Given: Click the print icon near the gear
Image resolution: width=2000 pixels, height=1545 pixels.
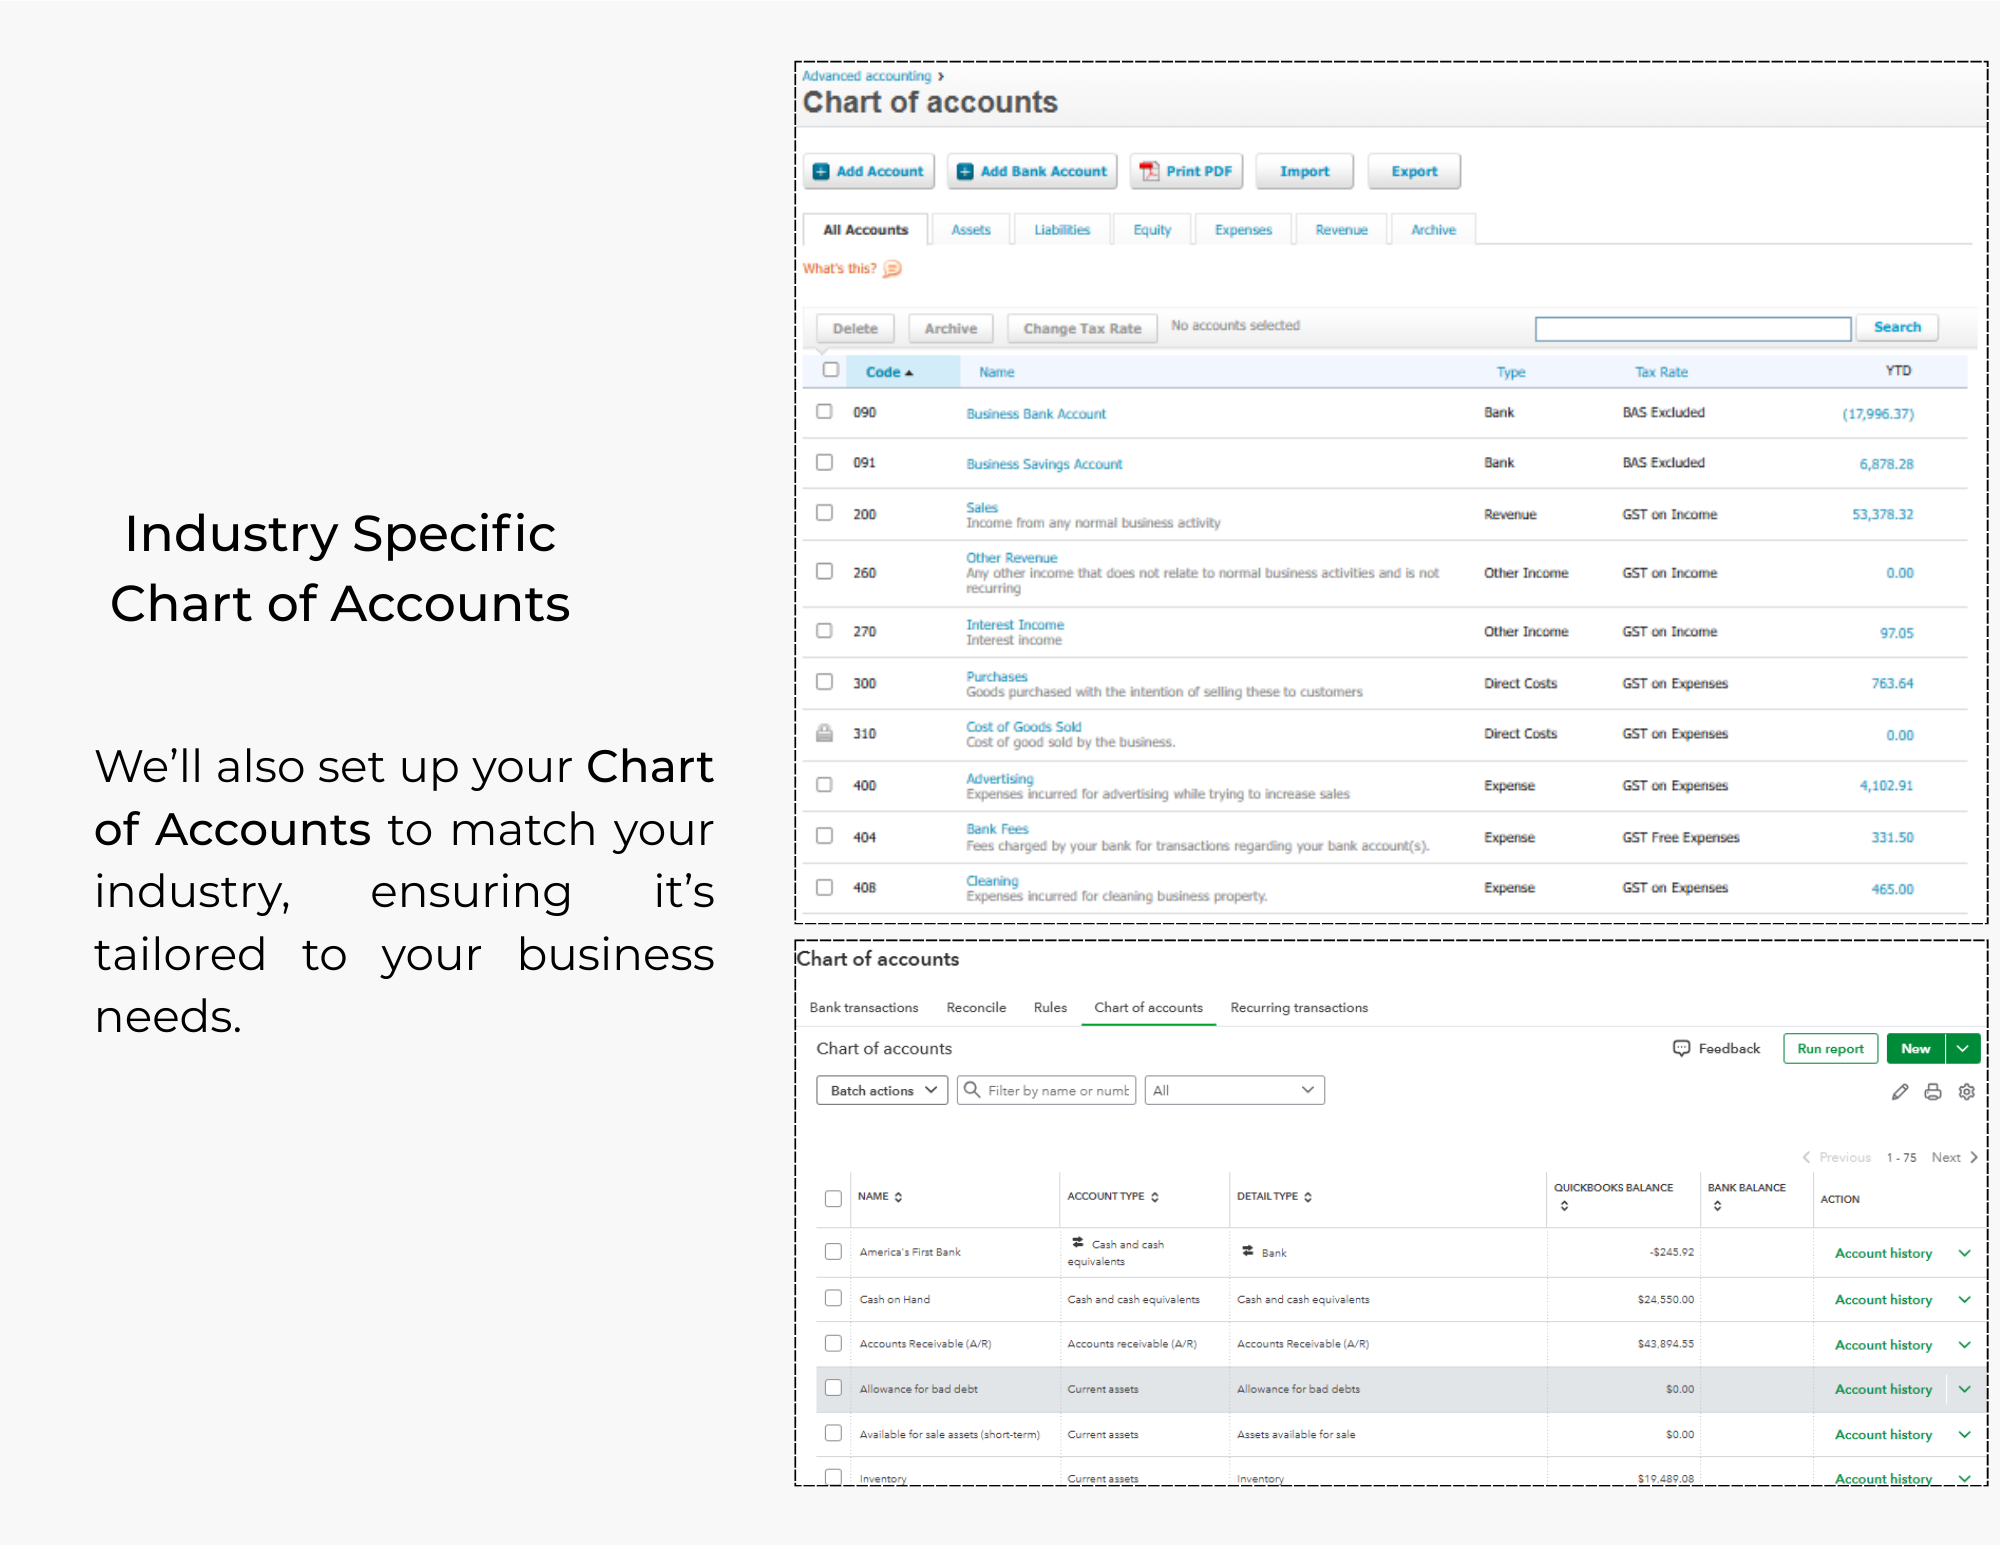Looking at the screenshot, I should click(1933, 1092).
